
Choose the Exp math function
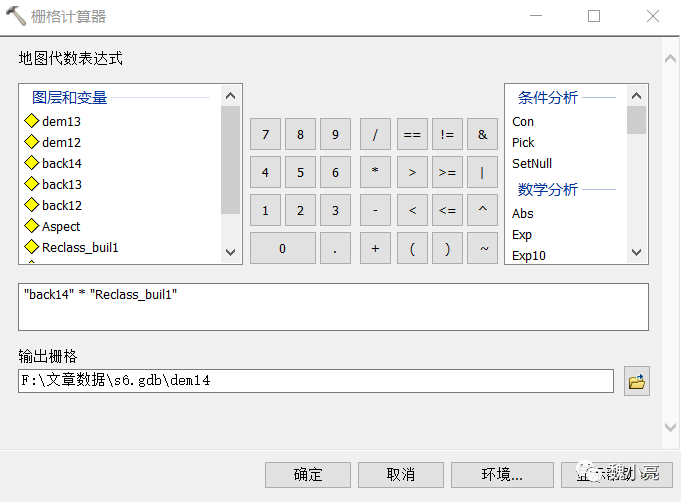click(522, 235)
